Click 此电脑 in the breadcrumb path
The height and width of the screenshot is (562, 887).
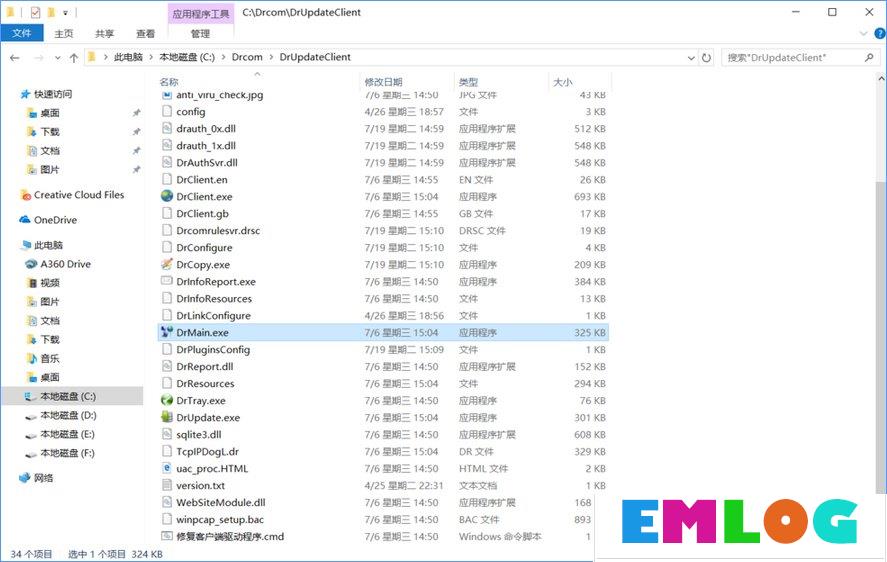point(128,57)
